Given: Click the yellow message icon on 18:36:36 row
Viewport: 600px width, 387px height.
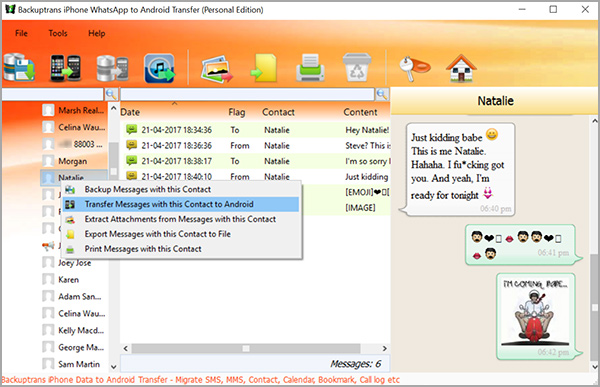Looking at the screenshot, I should point(131,145).
